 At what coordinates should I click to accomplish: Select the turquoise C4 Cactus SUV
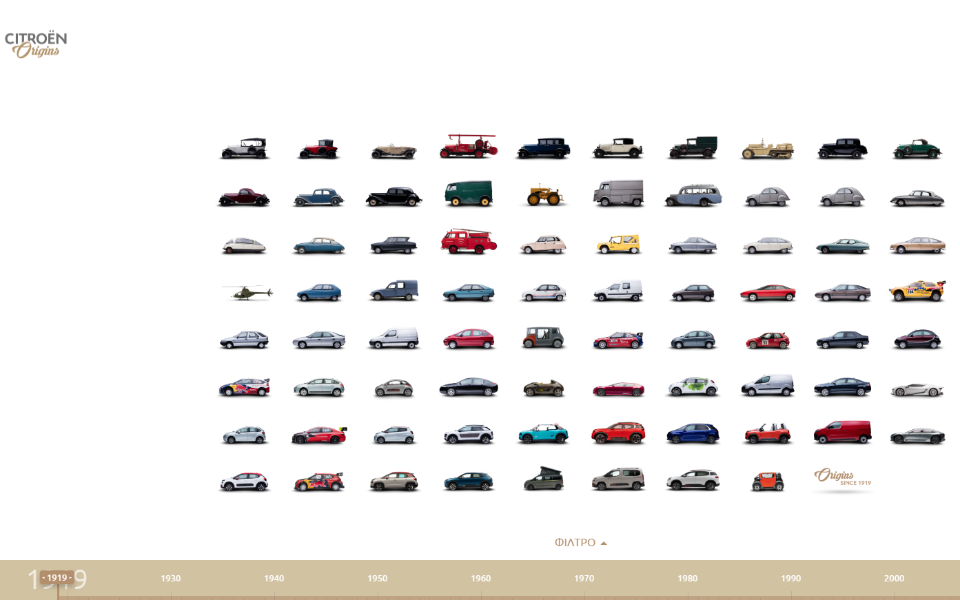point(543,434)
